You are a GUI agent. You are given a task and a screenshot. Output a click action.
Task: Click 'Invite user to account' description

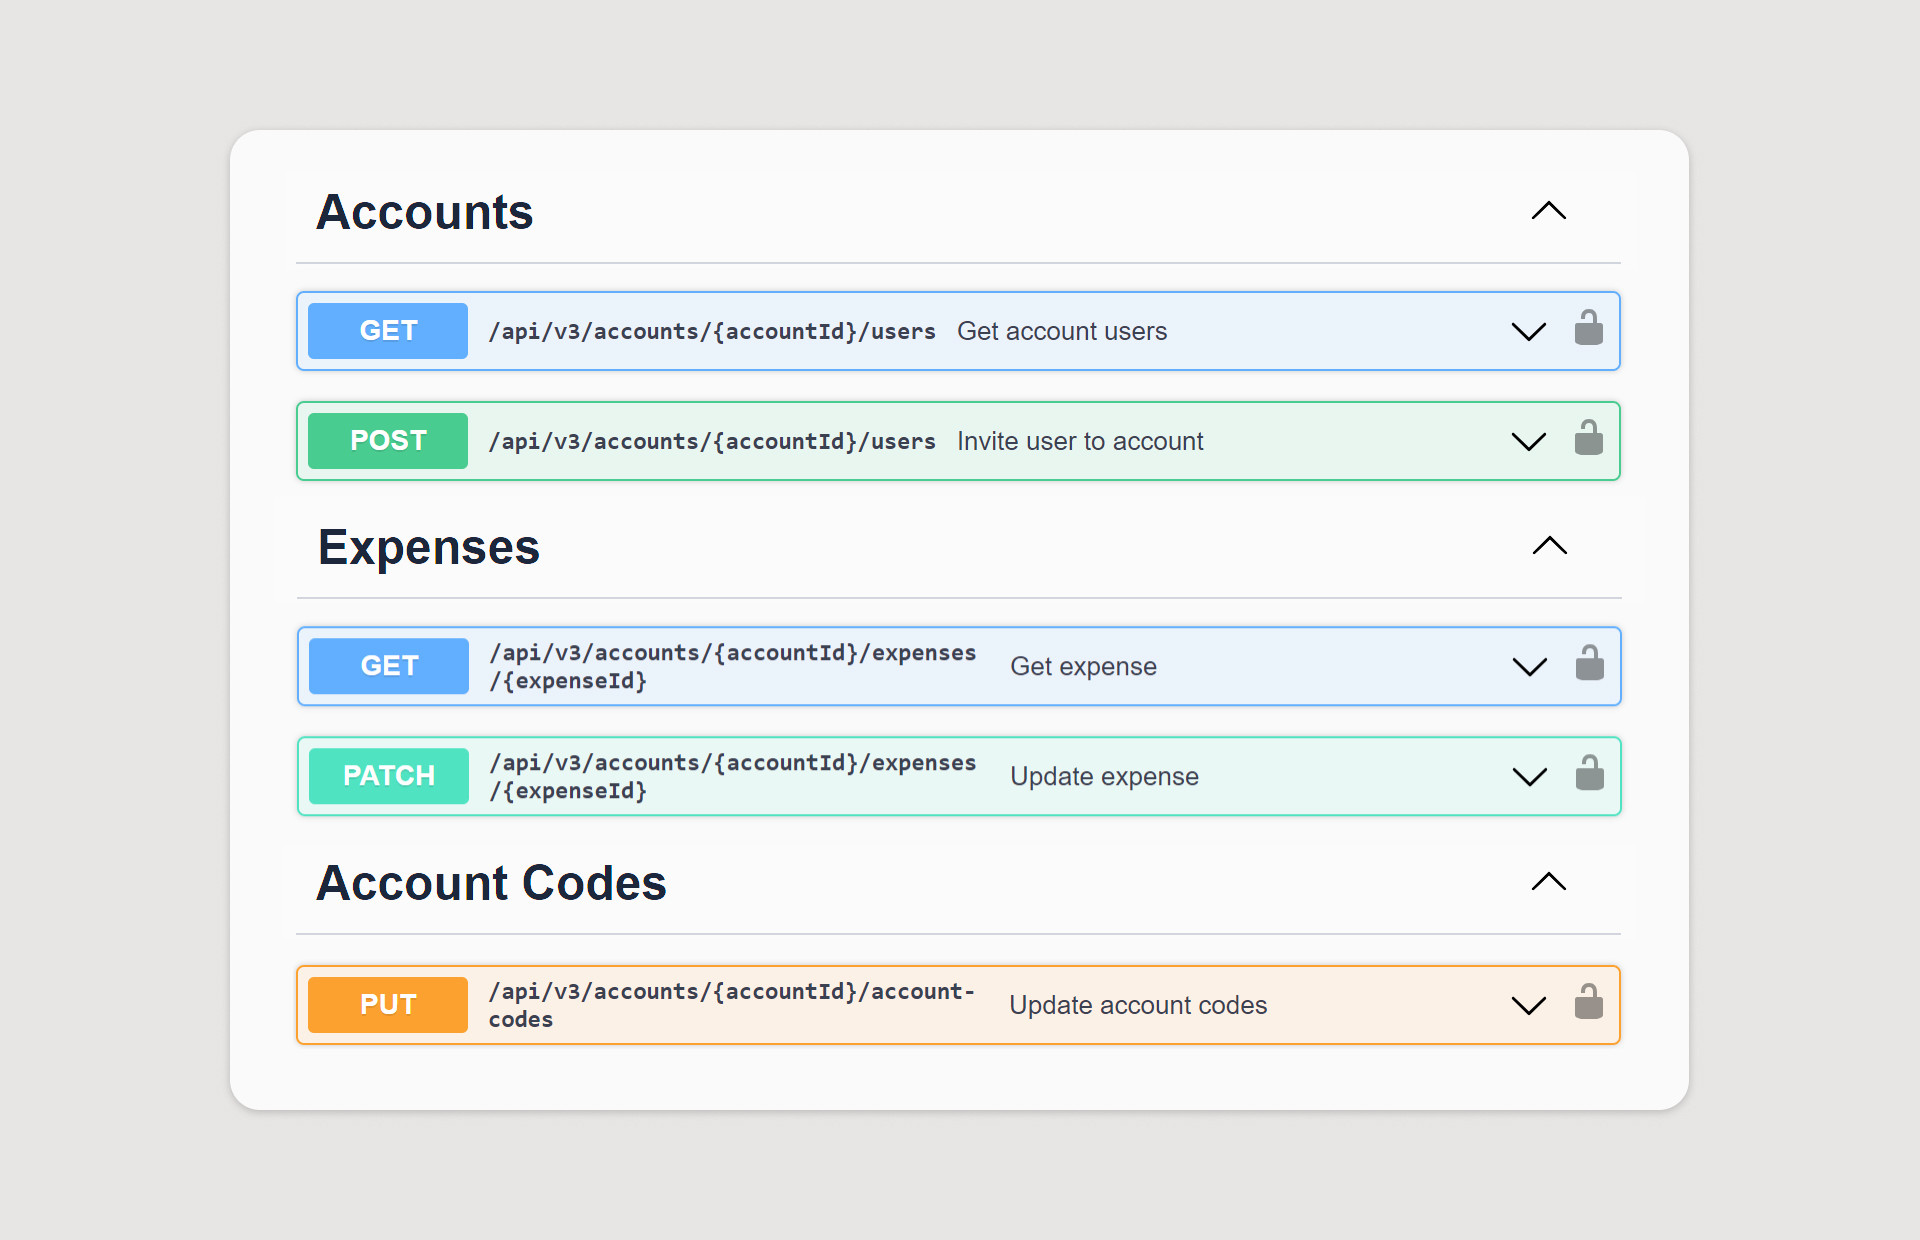pos(1080,441)
